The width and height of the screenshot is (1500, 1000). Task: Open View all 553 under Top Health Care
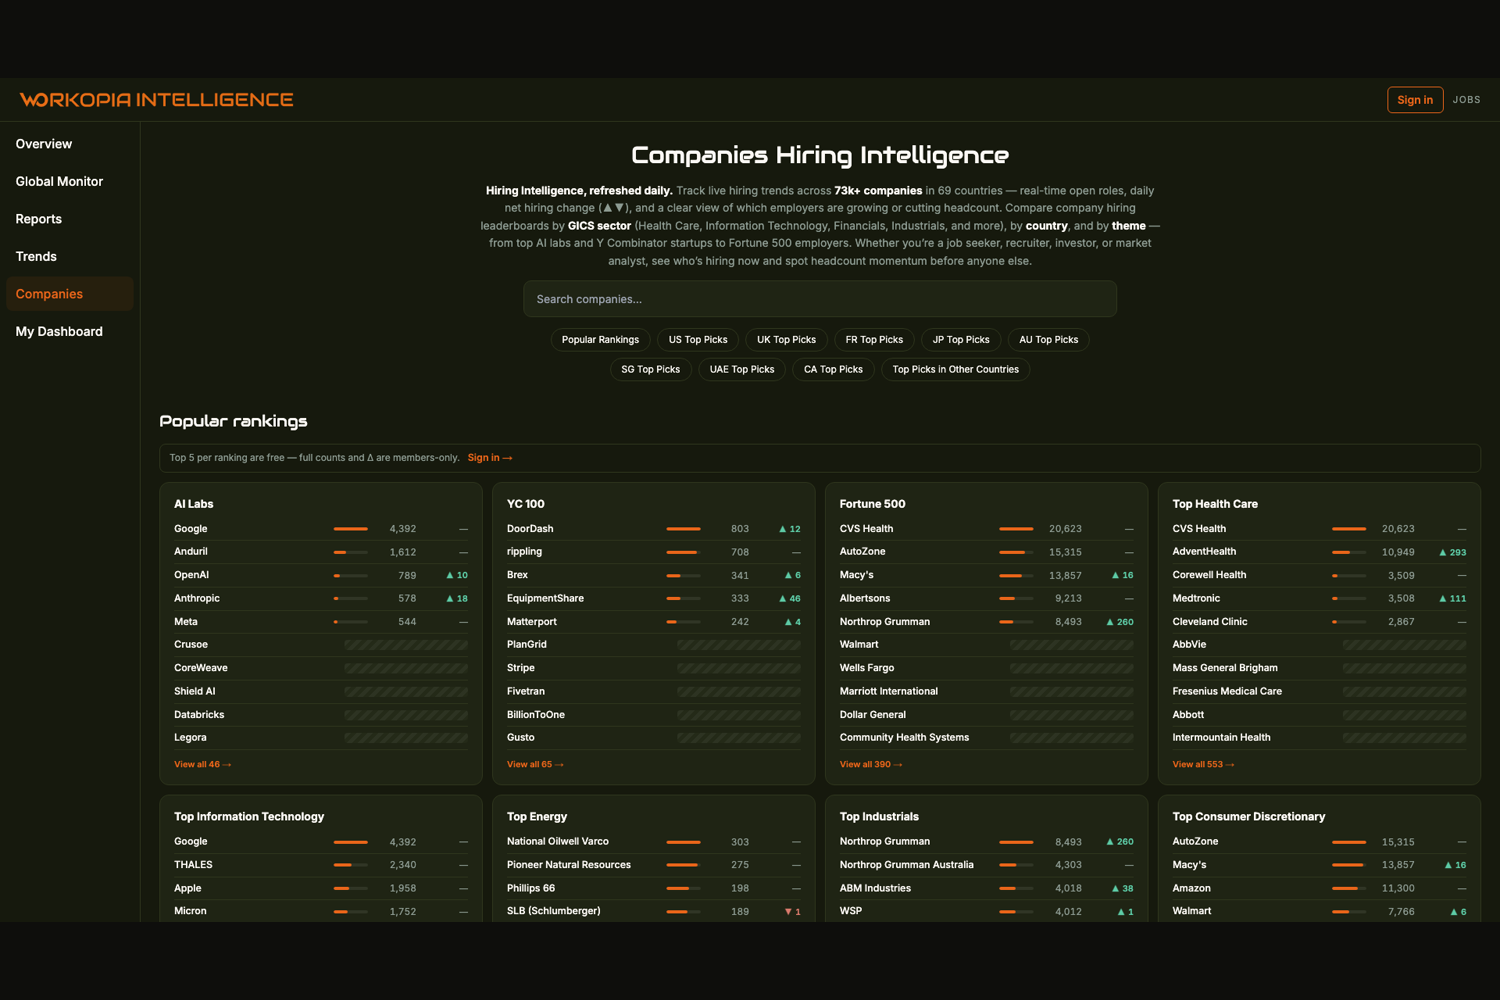[1203, 765]
